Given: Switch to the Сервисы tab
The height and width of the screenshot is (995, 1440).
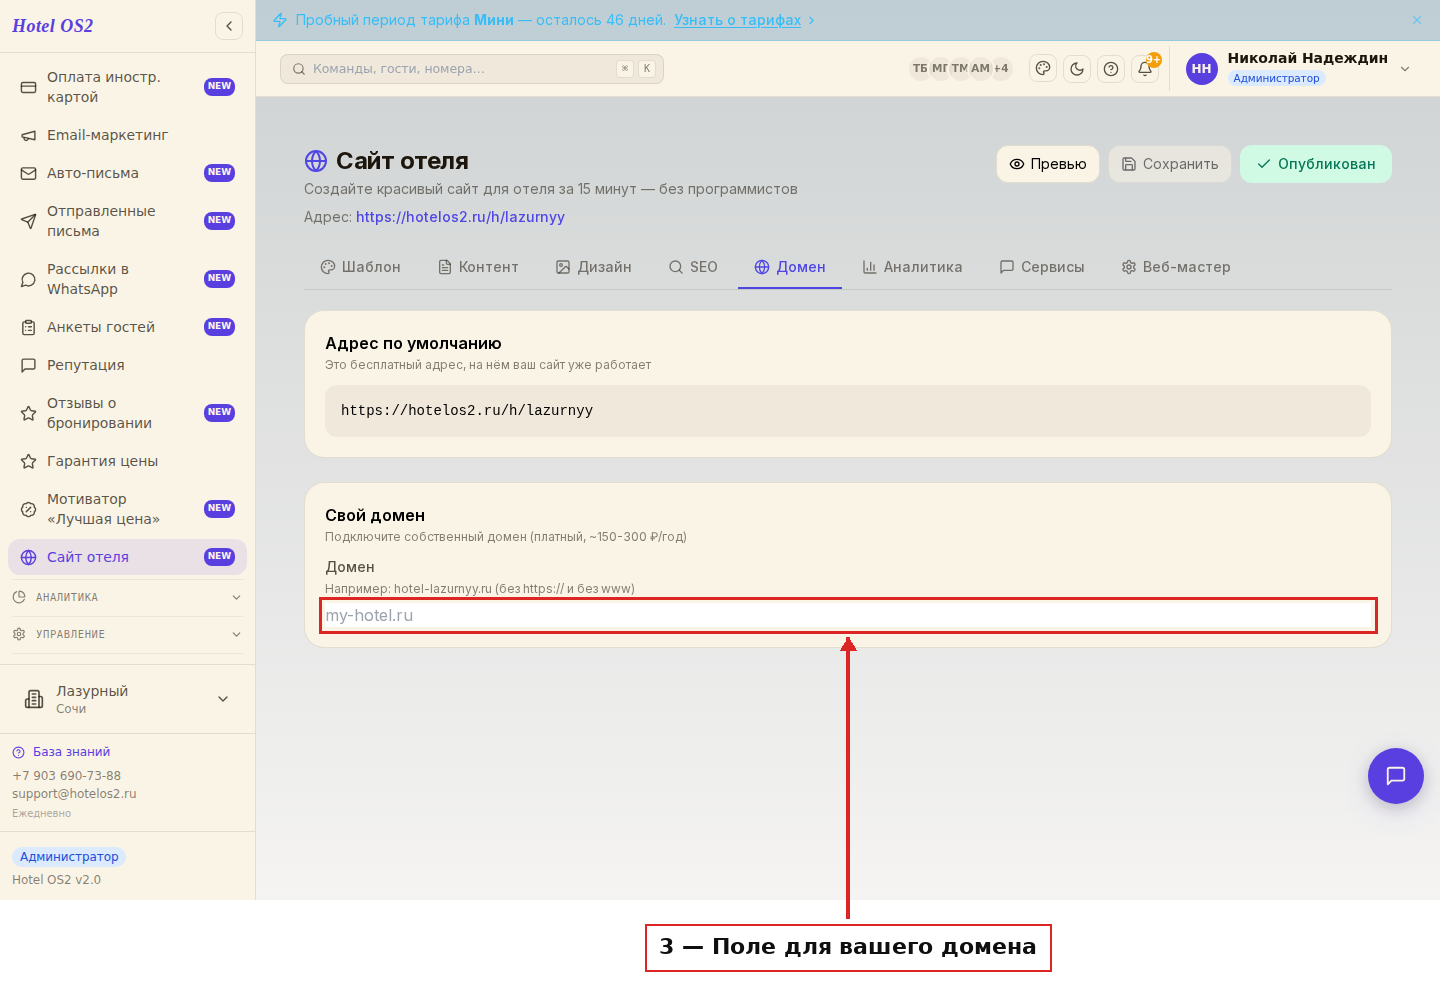Looking at the screenshot, I should (1042, 267).
